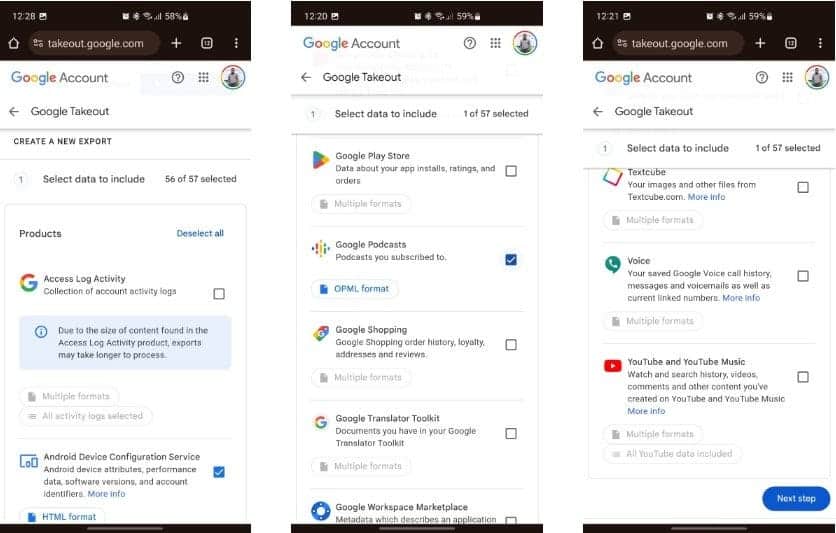Open More info link for Textcube
This screenshot has width=836, height=533.
(x=706, y=197)
